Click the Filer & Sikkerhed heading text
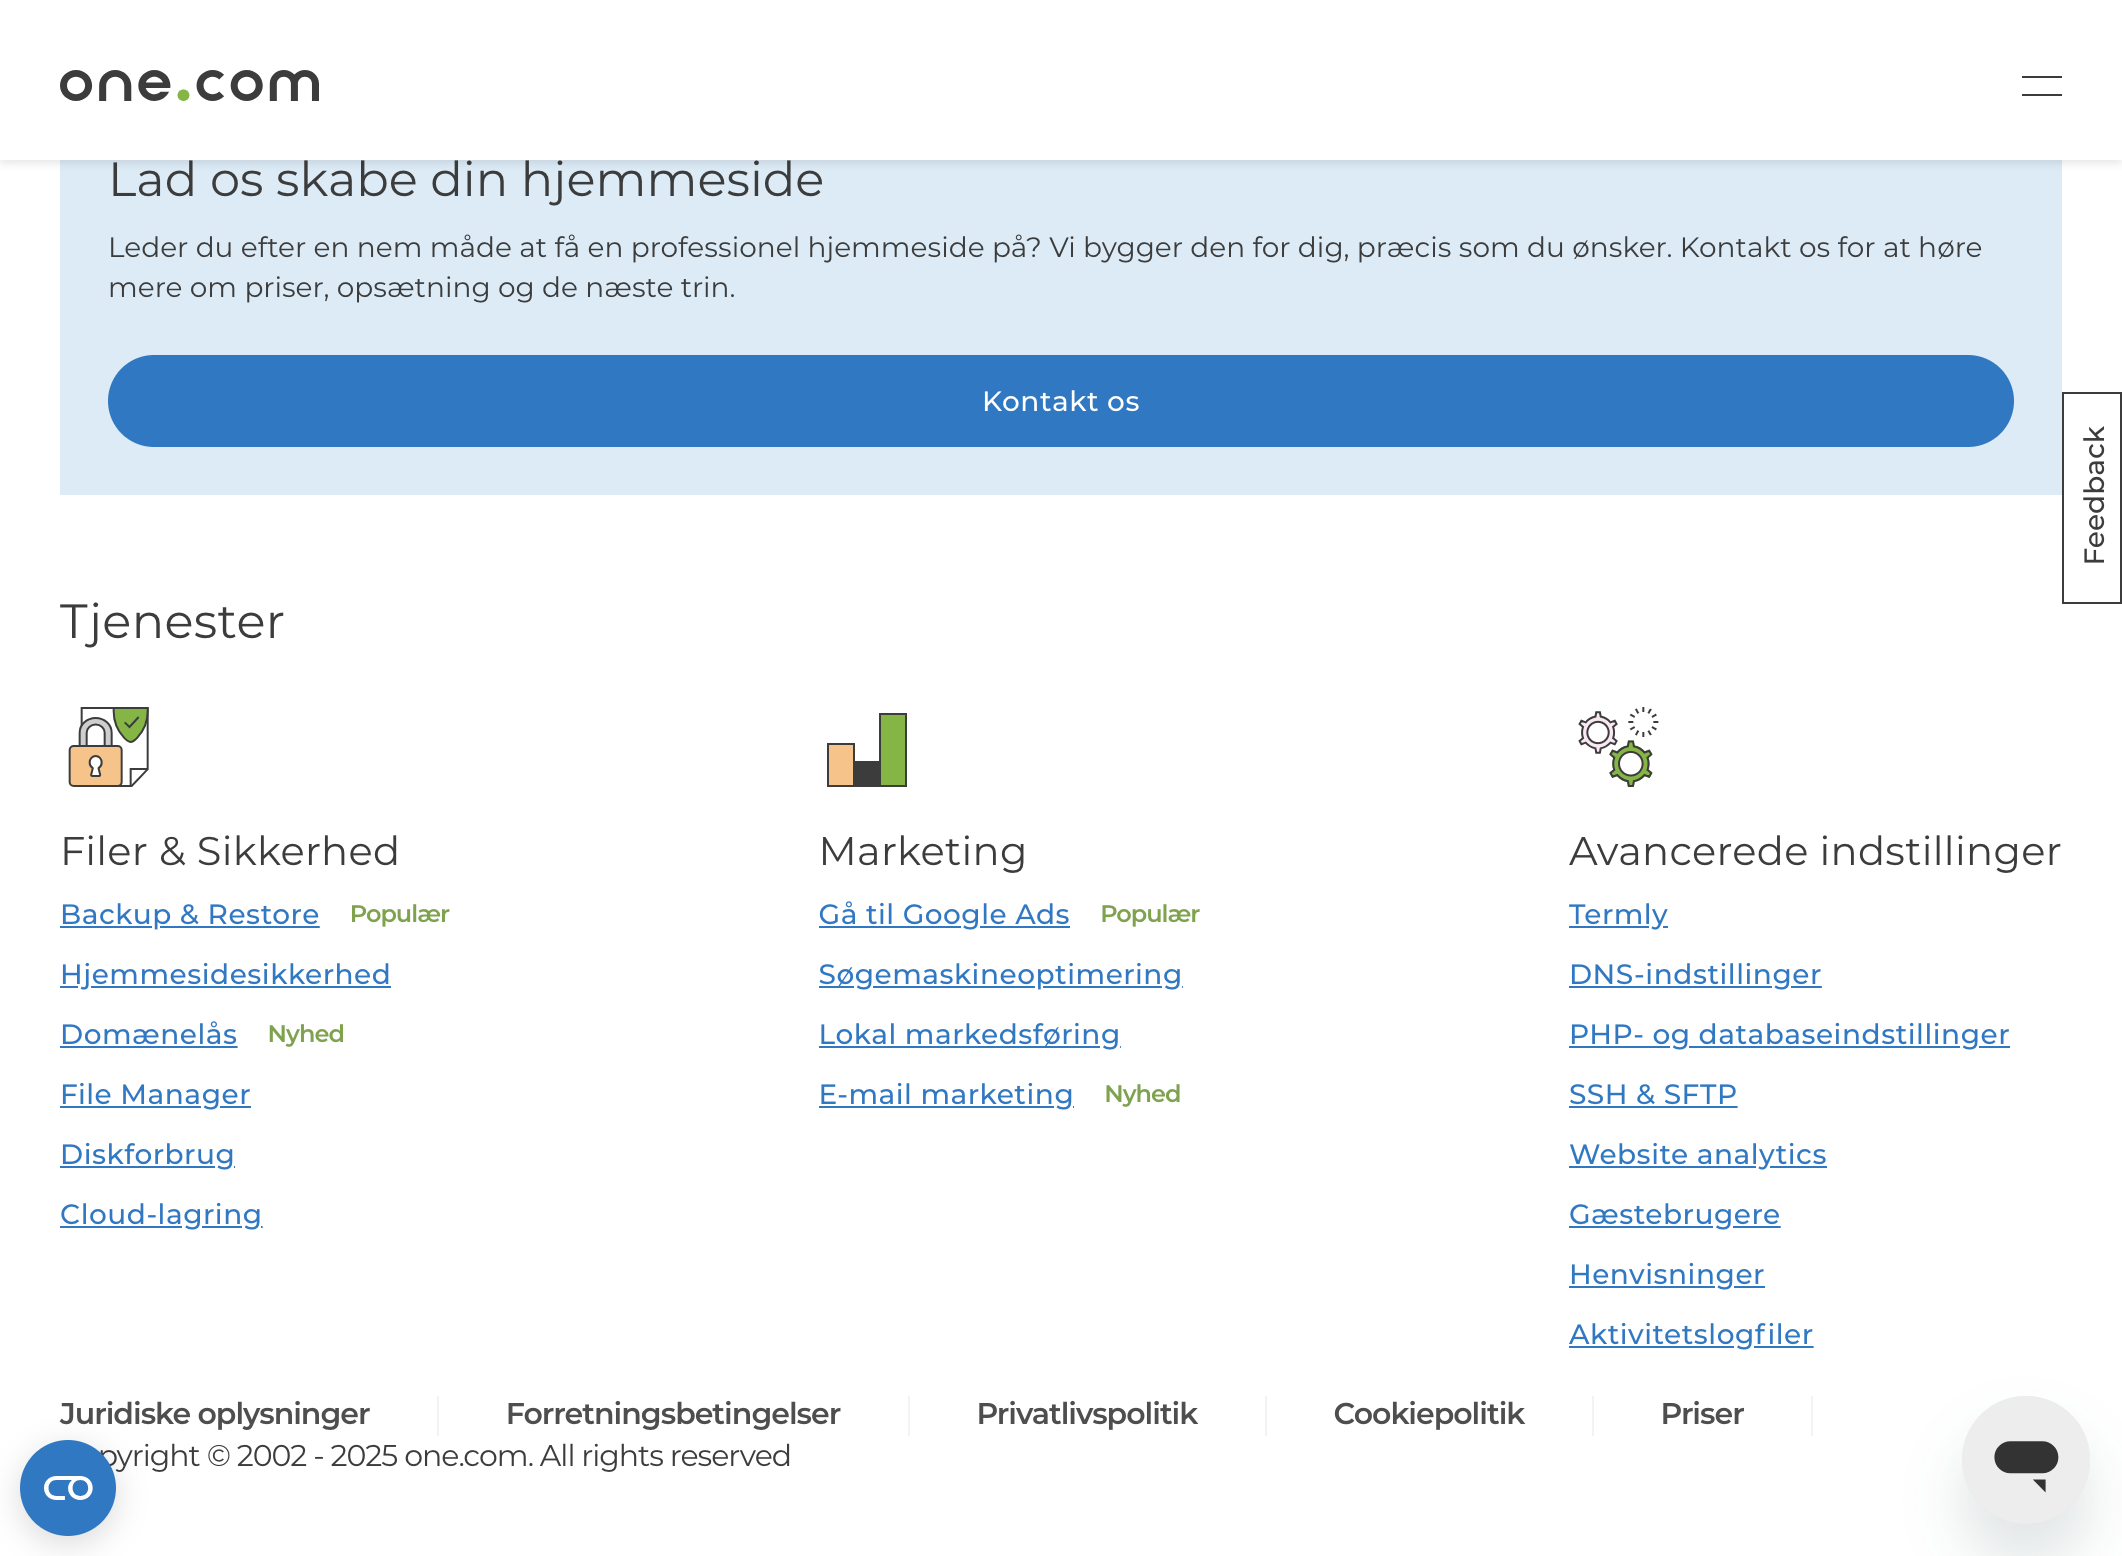 [230, 852]
